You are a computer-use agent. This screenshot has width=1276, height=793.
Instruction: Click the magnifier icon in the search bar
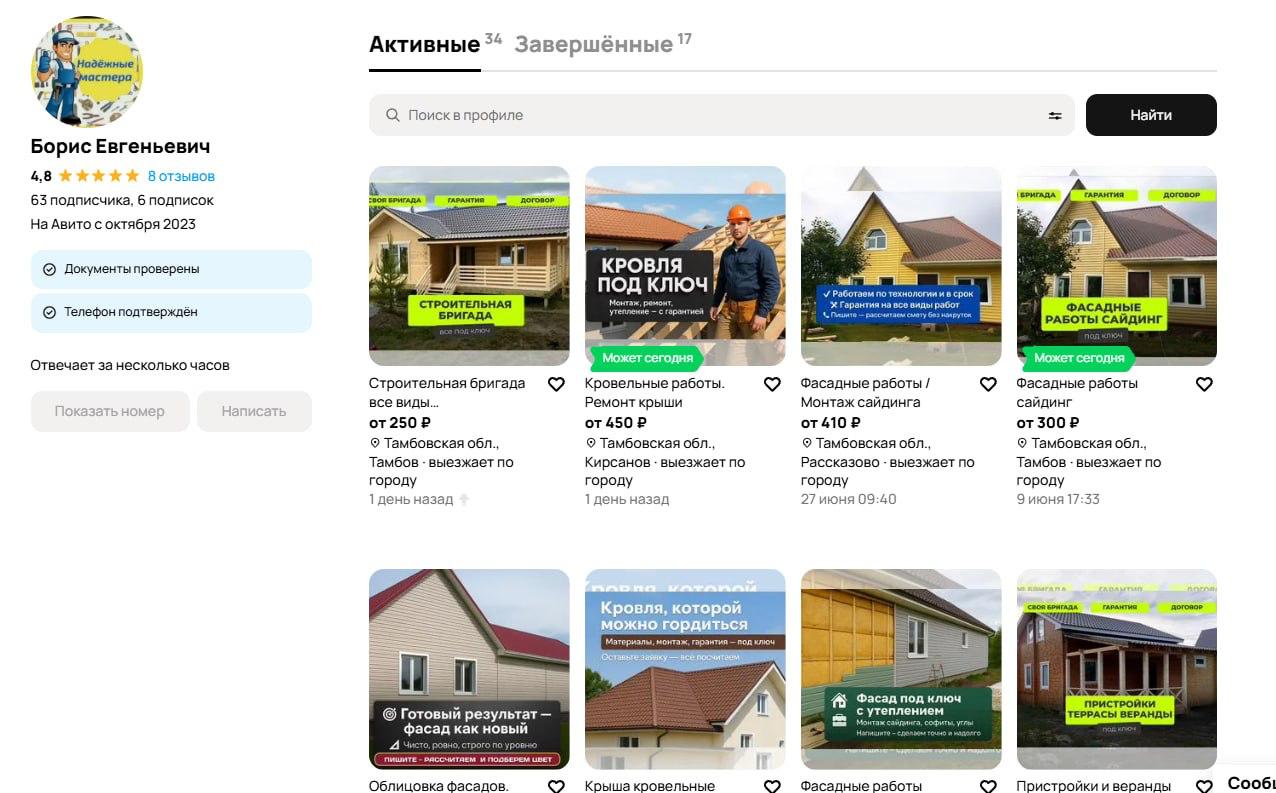(392, 115)
